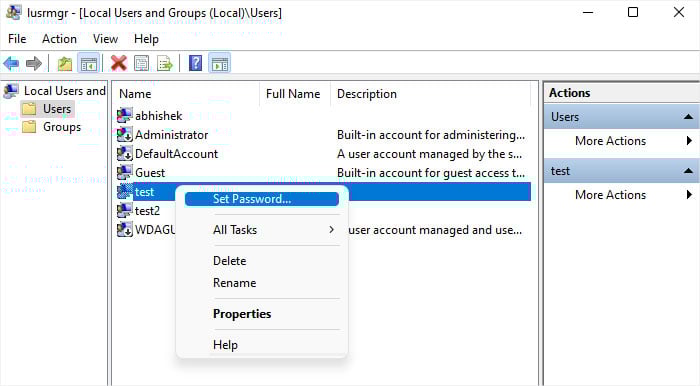Click the test2 user account icon
Viewport: 700px width, 386px height.
tap(125, 211)
